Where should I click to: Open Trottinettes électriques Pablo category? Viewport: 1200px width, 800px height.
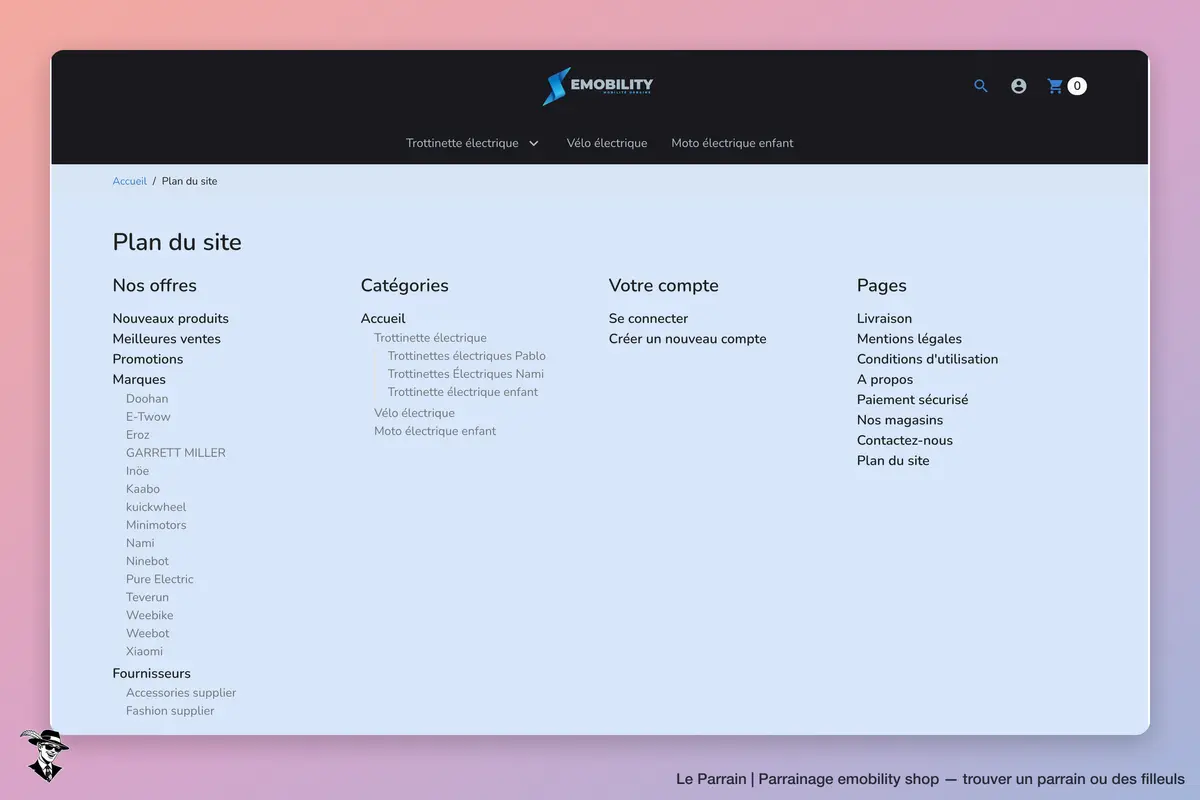point(467,356)
